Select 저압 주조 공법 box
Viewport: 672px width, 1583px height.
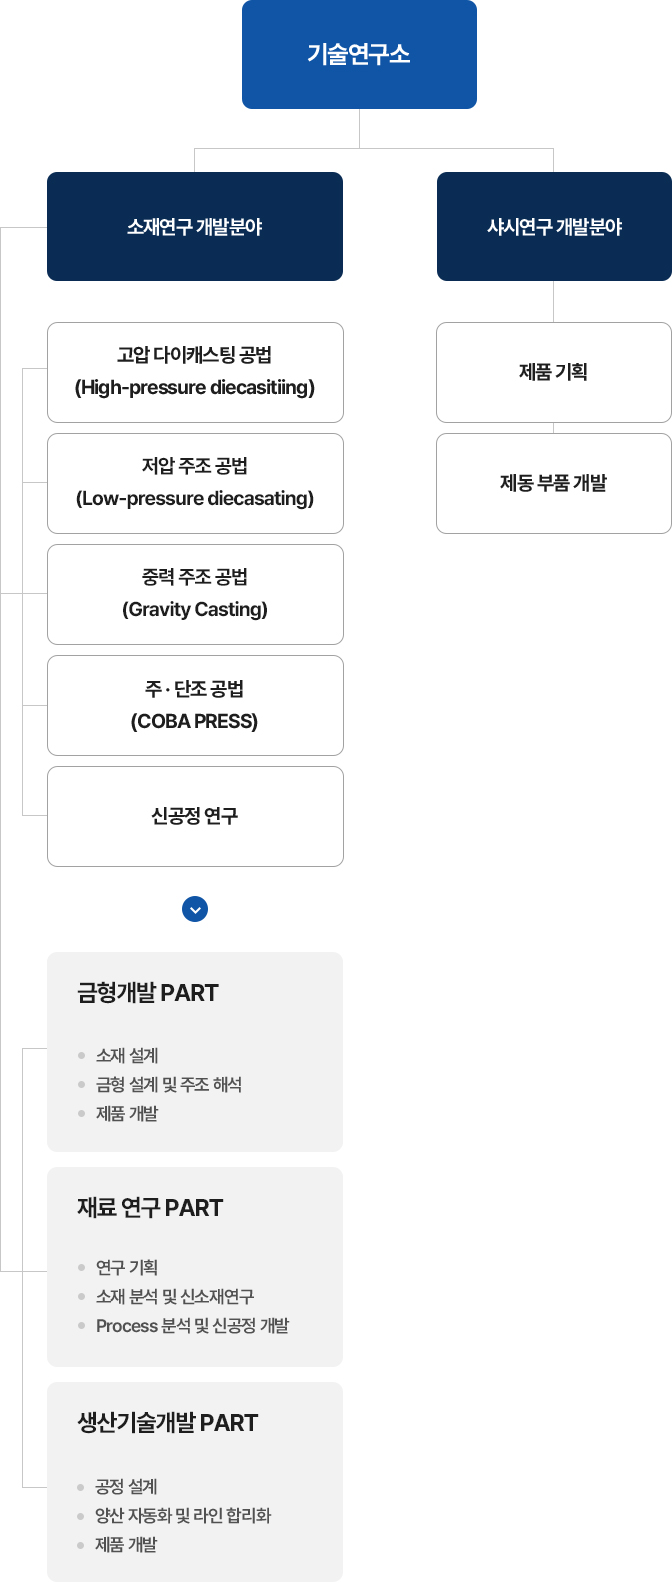[195, 483]
